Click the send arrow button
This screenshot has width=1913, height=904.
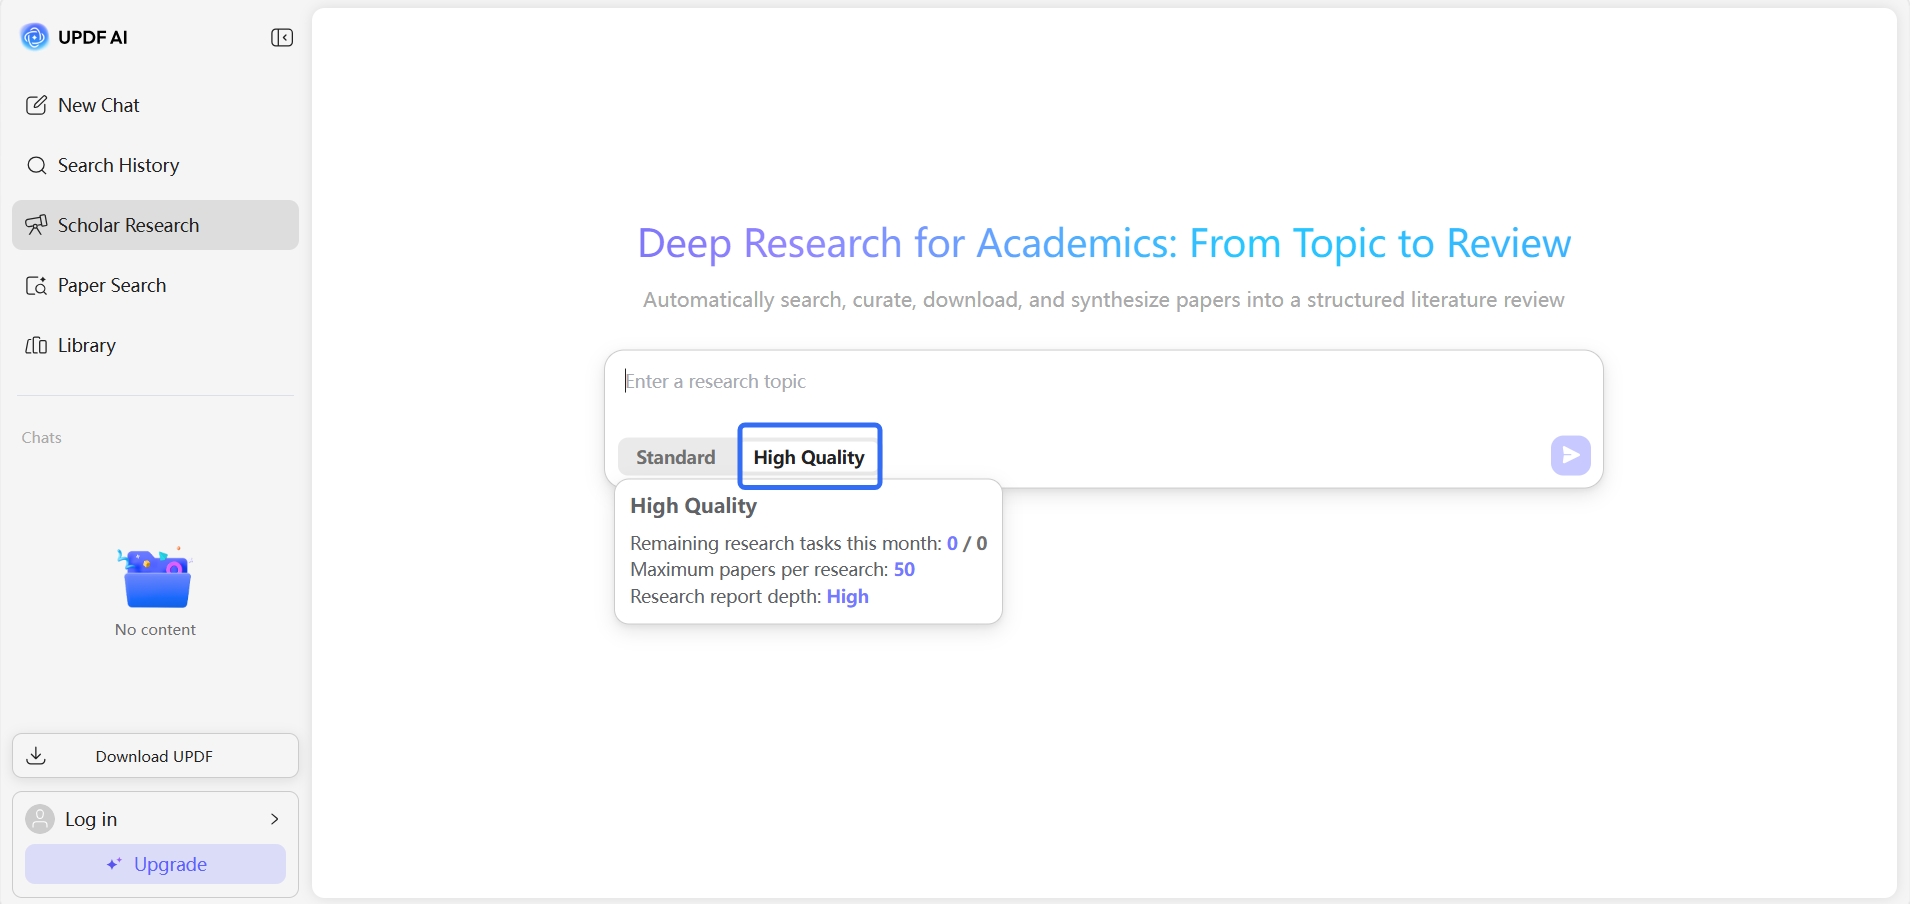click(x=1570, y=455)
